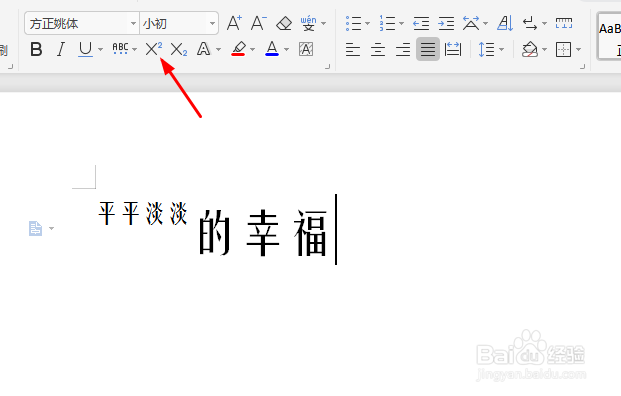
Task: Expand borders dropdown arrow
Action: click(579, 50)
